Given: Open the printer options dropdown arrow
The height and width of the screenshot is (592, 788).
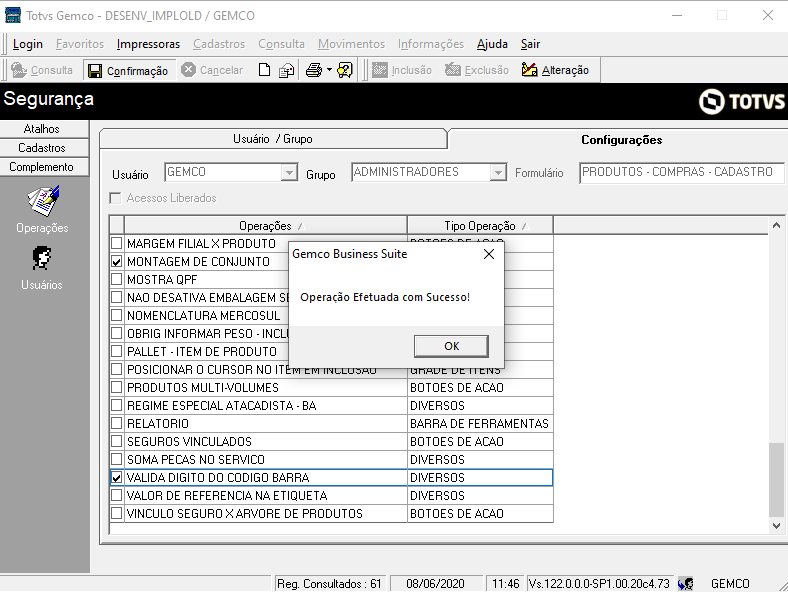Looking at the screenshot, I should pos(329,70).
